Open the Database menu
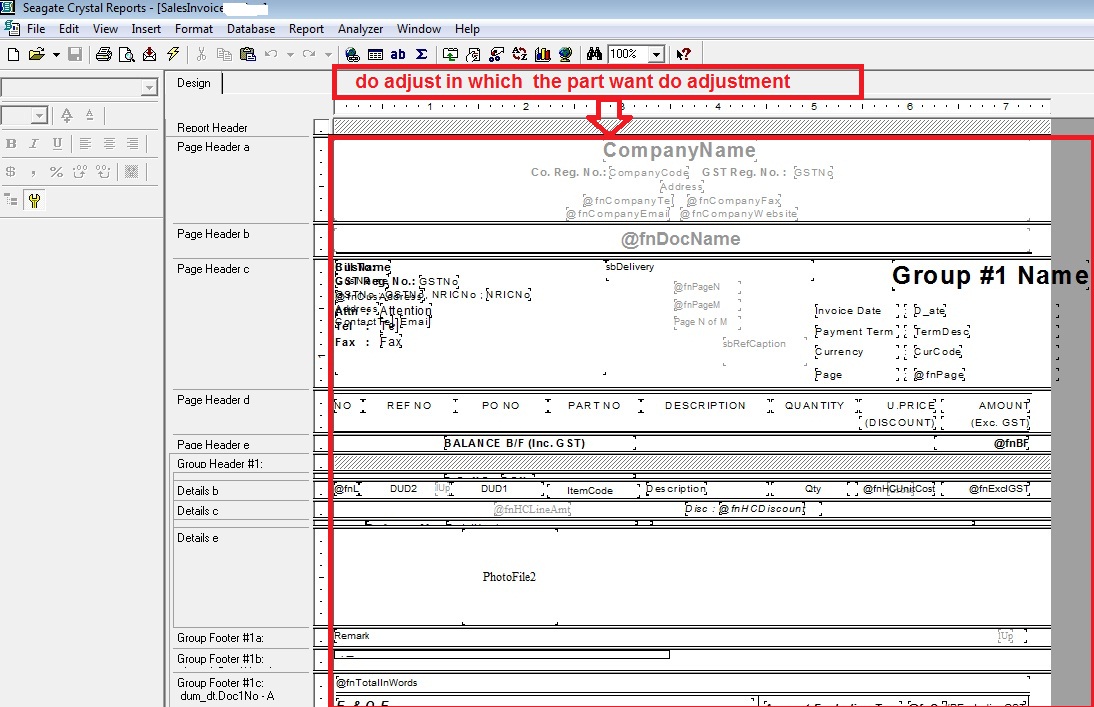Viewport: 1094px width, 707px height. click(x=250, y=29)
